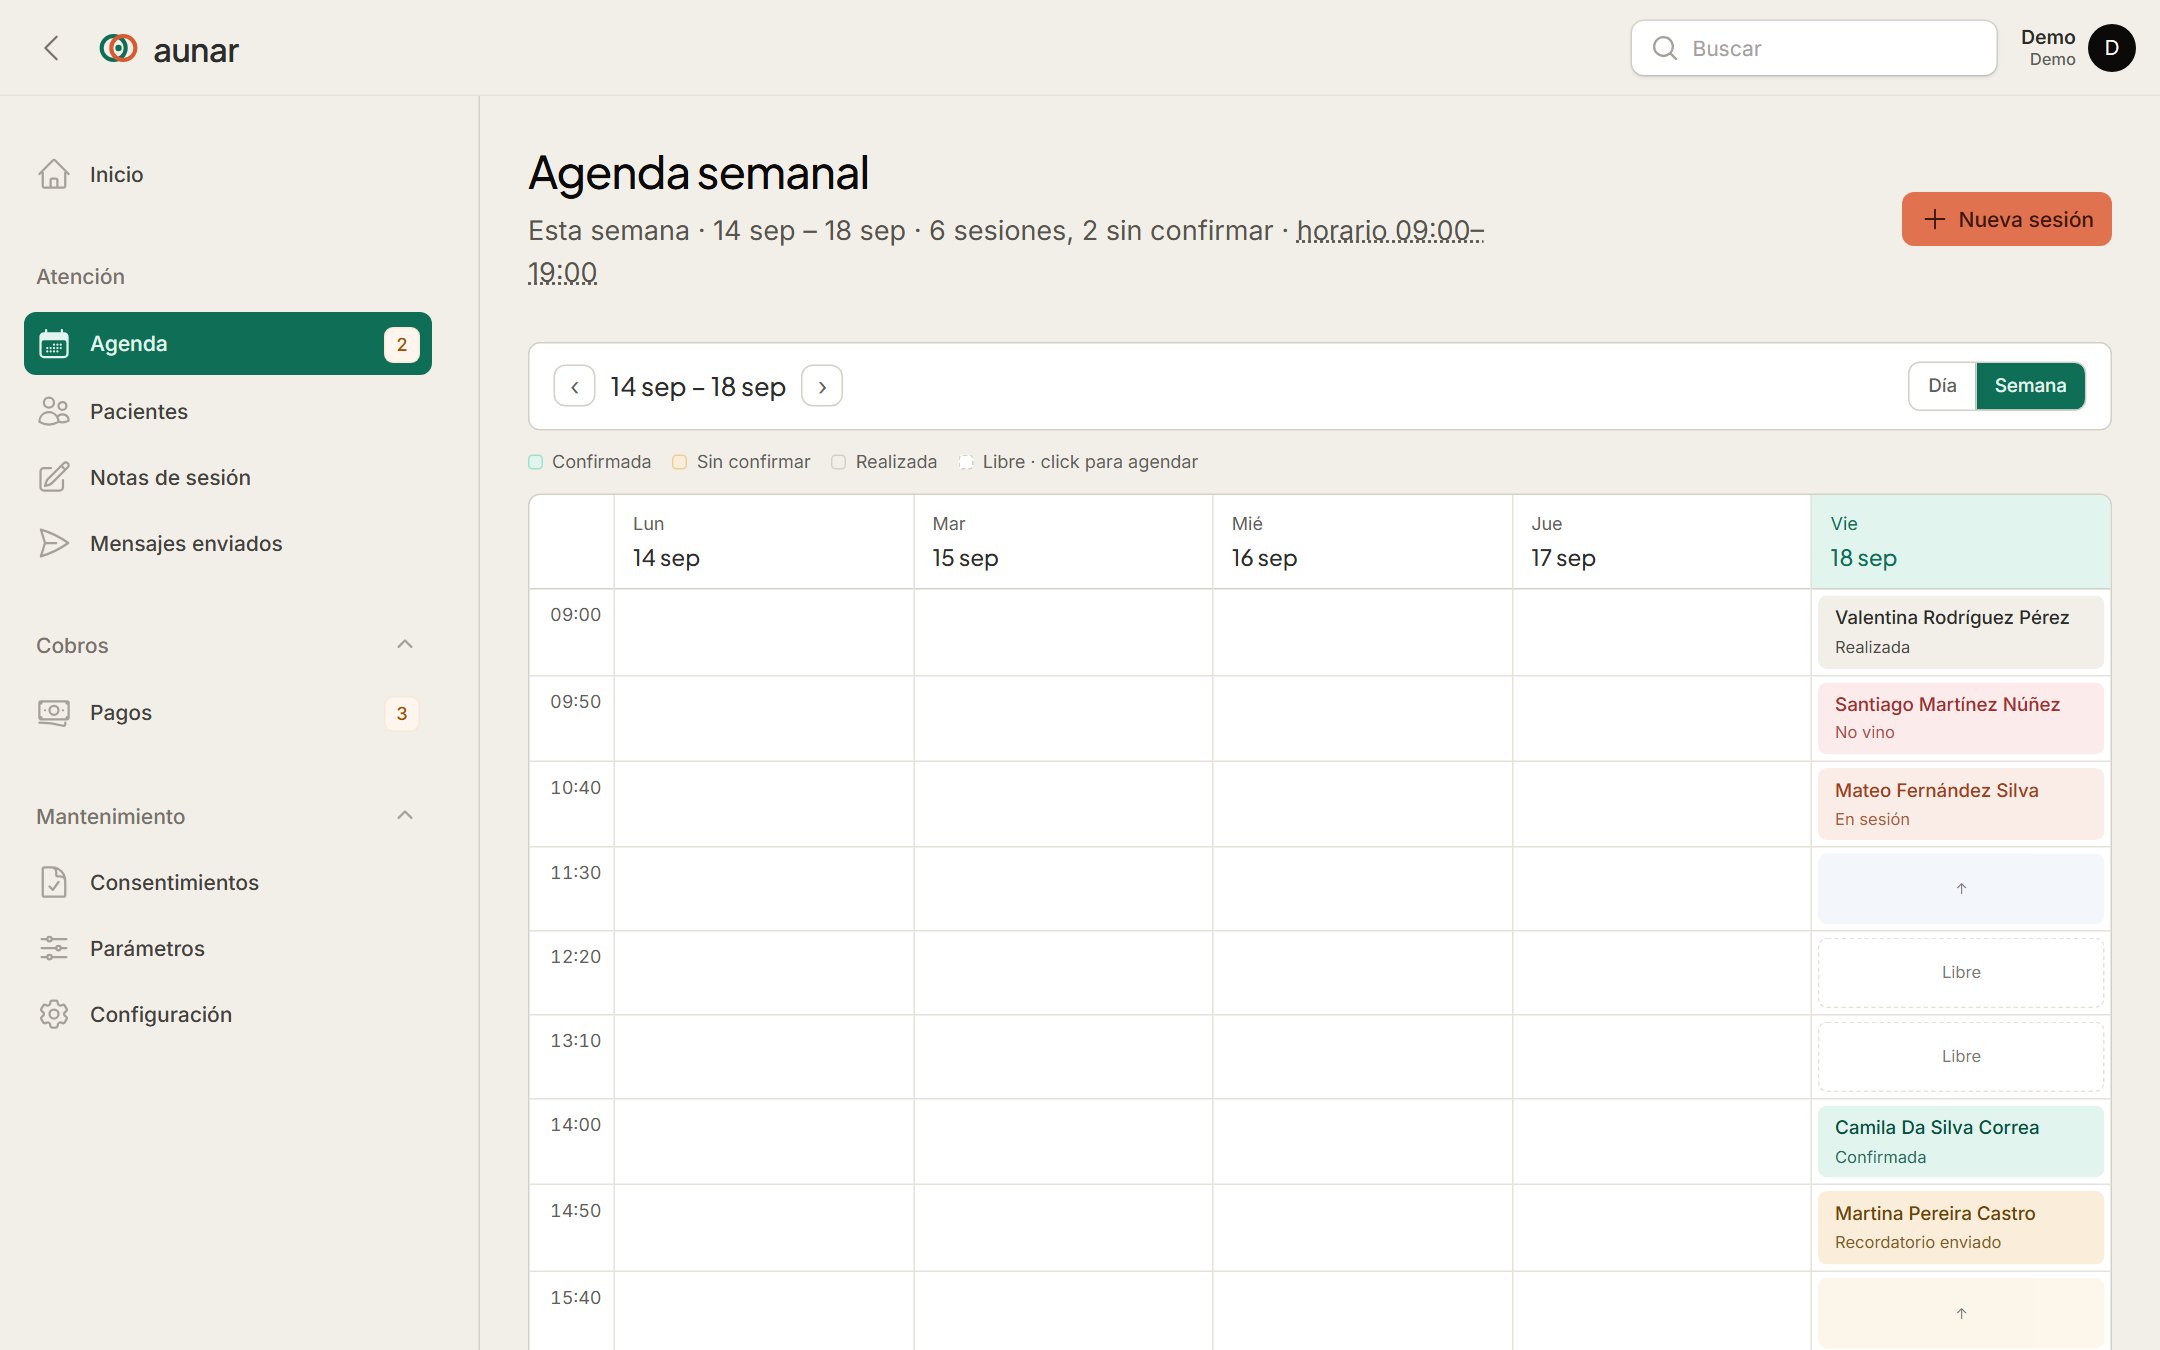
Task: Collapse the Mantenimiento section
Action: [405, 816]
